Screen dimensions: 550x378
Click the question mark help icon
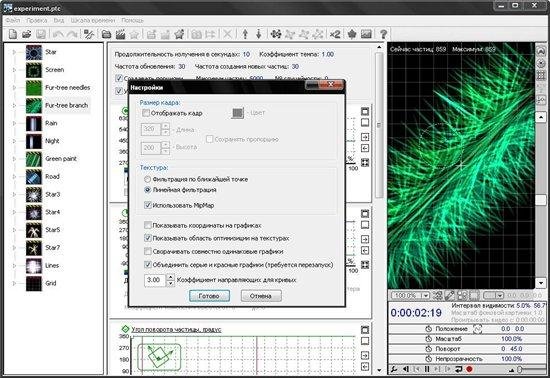tap(383, 34)
